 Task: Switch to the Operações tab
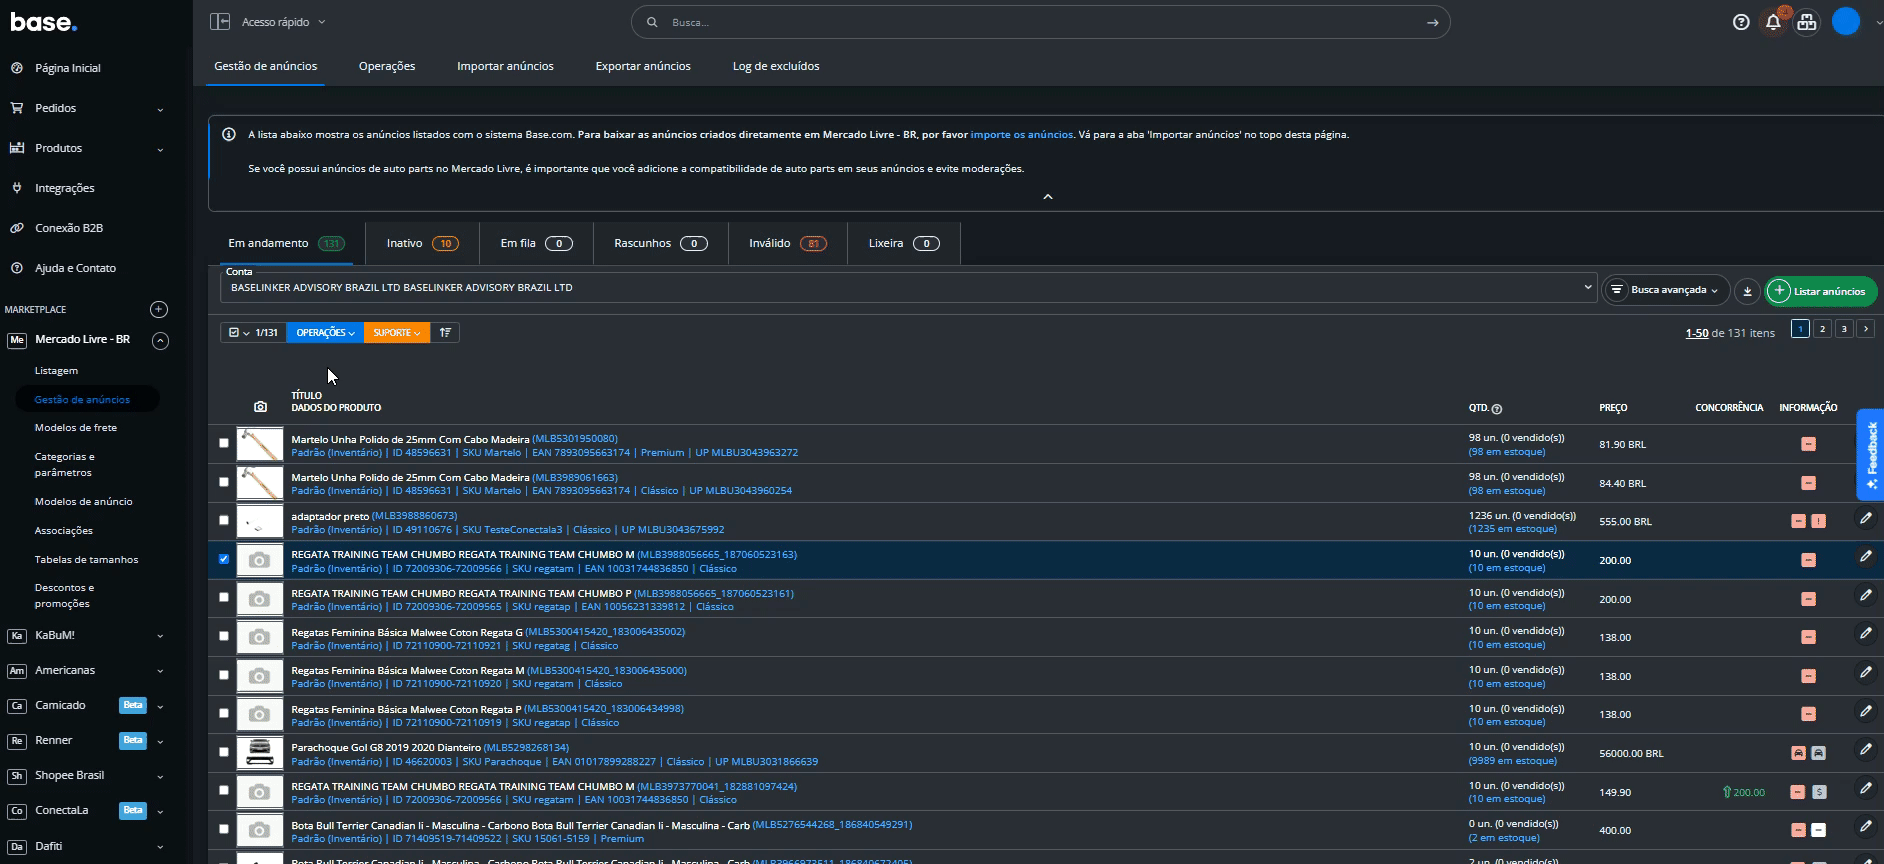(387, 66)
